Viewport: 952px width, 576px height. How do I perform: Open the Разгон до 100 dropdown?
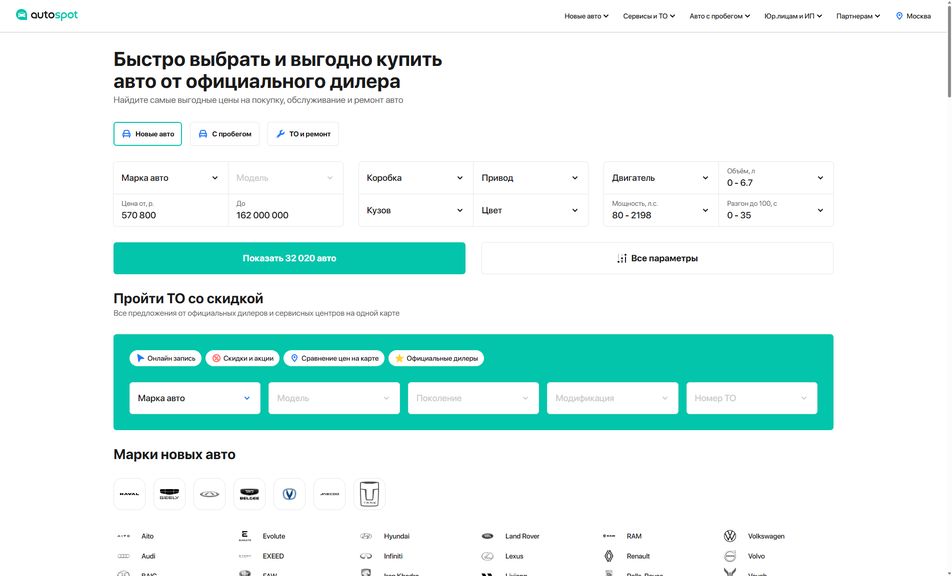point(776,210)
